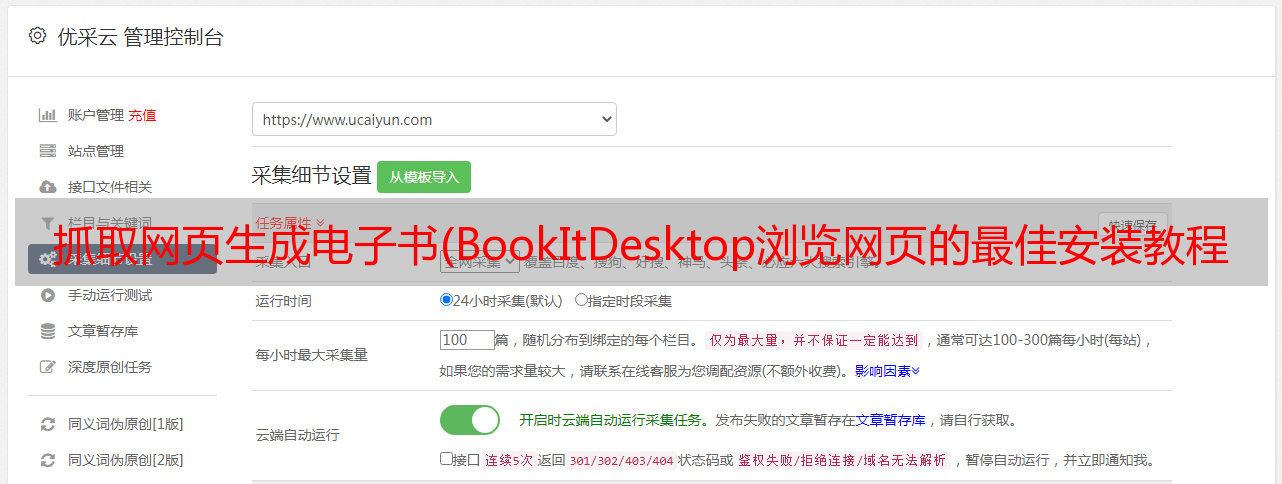Click the refresh icon for 同义词伪原创[2版]
Viewport: 1282px width, 484px height.
47,460
